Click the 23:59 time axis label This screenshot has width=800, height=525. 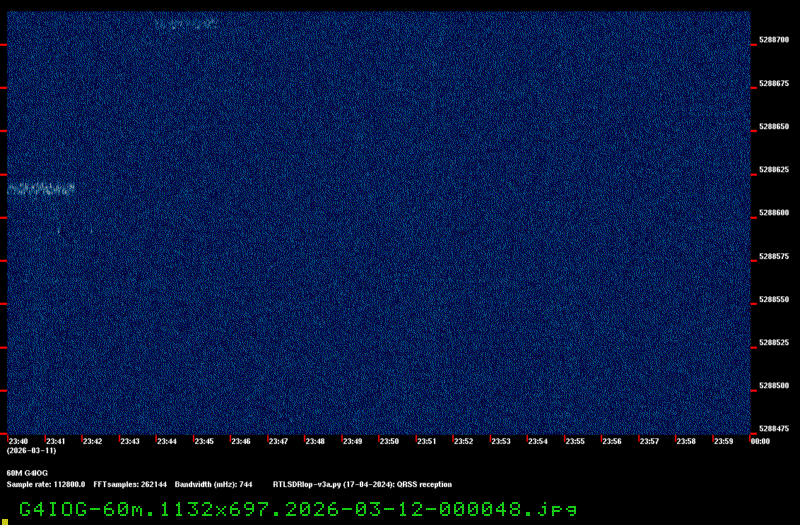(723, 441)
